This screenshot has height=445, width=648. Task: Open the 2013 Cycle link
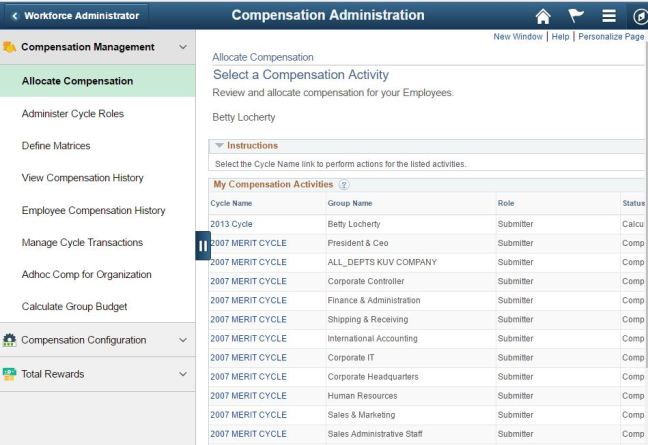pyautogui.click(x=231, y=224)
